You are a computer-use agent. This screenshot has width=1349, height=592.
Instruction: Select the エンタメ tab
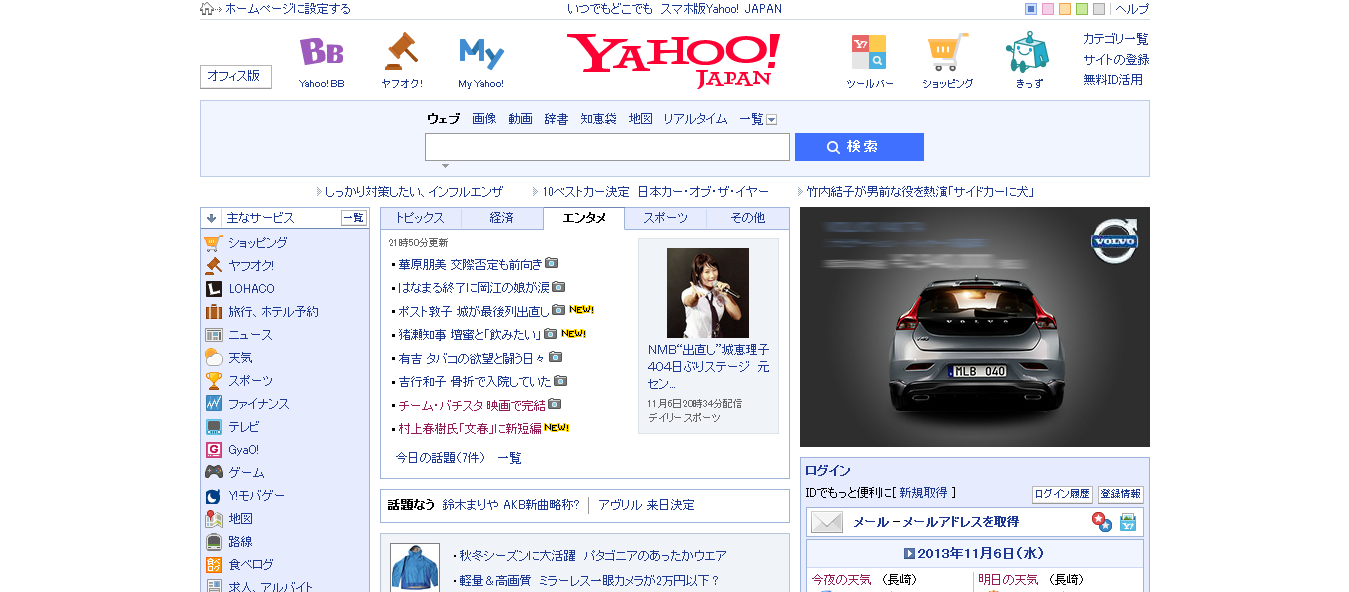tap(584, 218)
